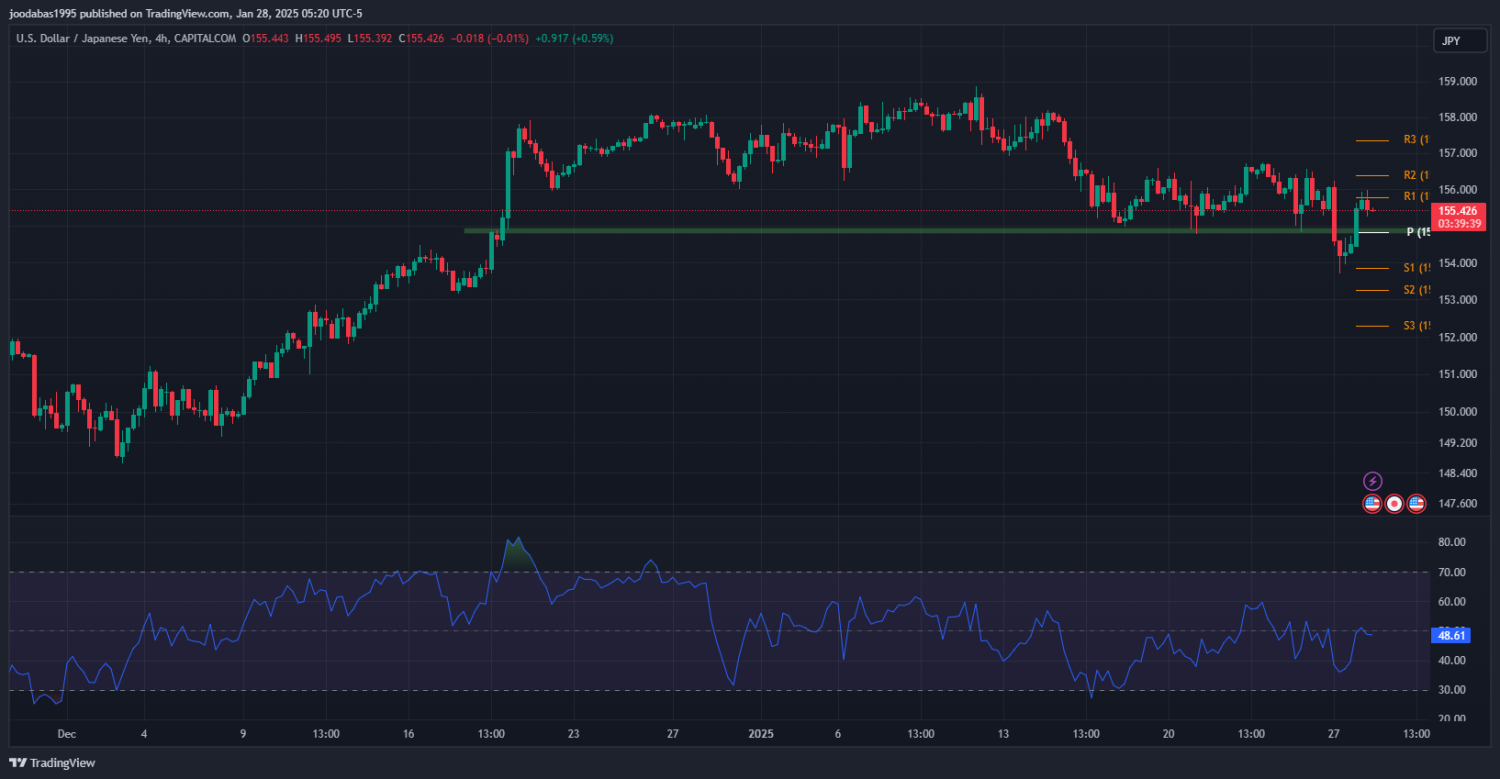1500x779 pixels.
Task: Select the R2 pivot resistance line label
Action: click(x=1415, y=175)
